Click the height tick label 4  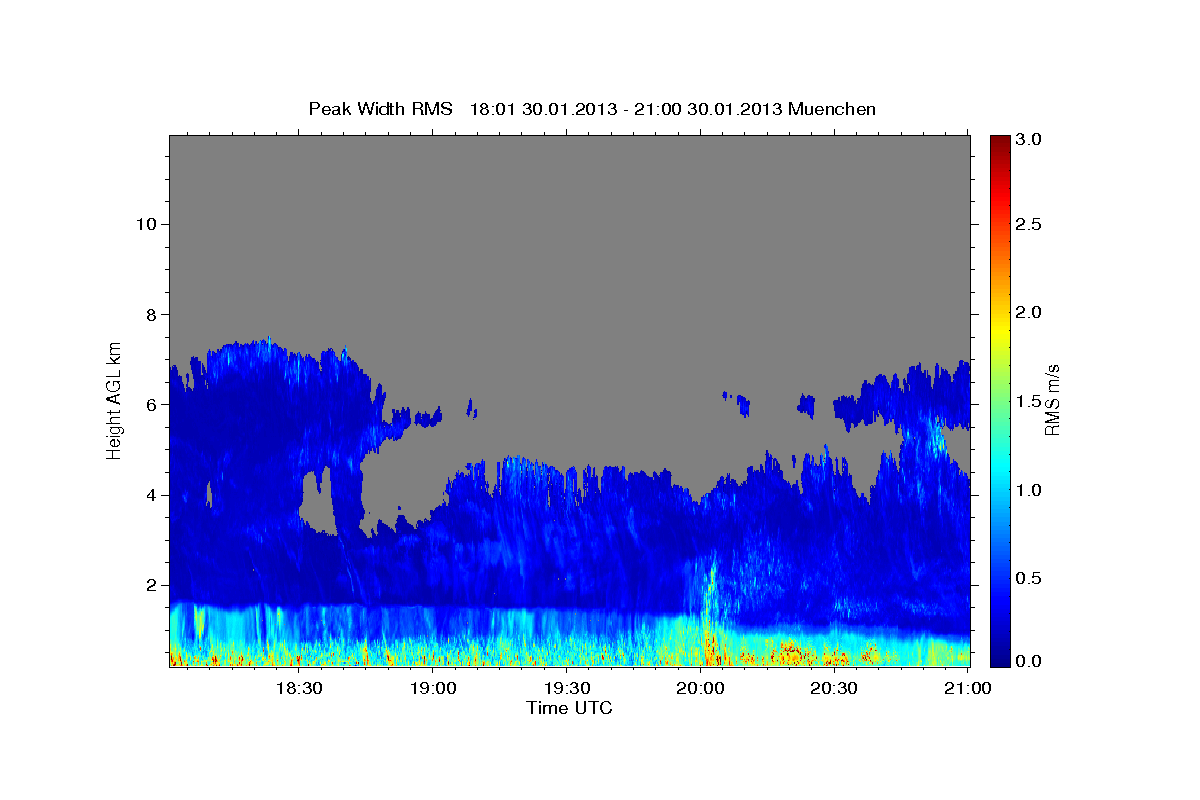tap(149, 495)
